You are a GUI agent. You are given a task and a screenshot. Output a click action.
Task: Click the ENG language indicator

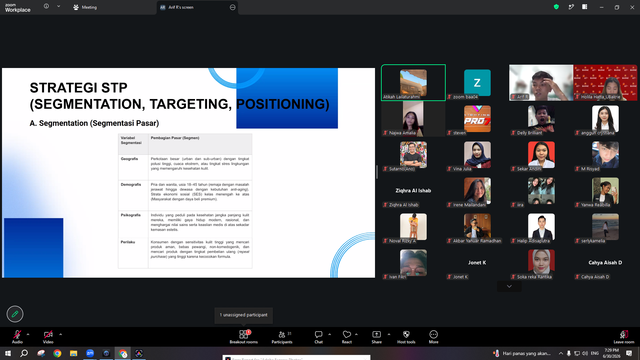(595, 353)
